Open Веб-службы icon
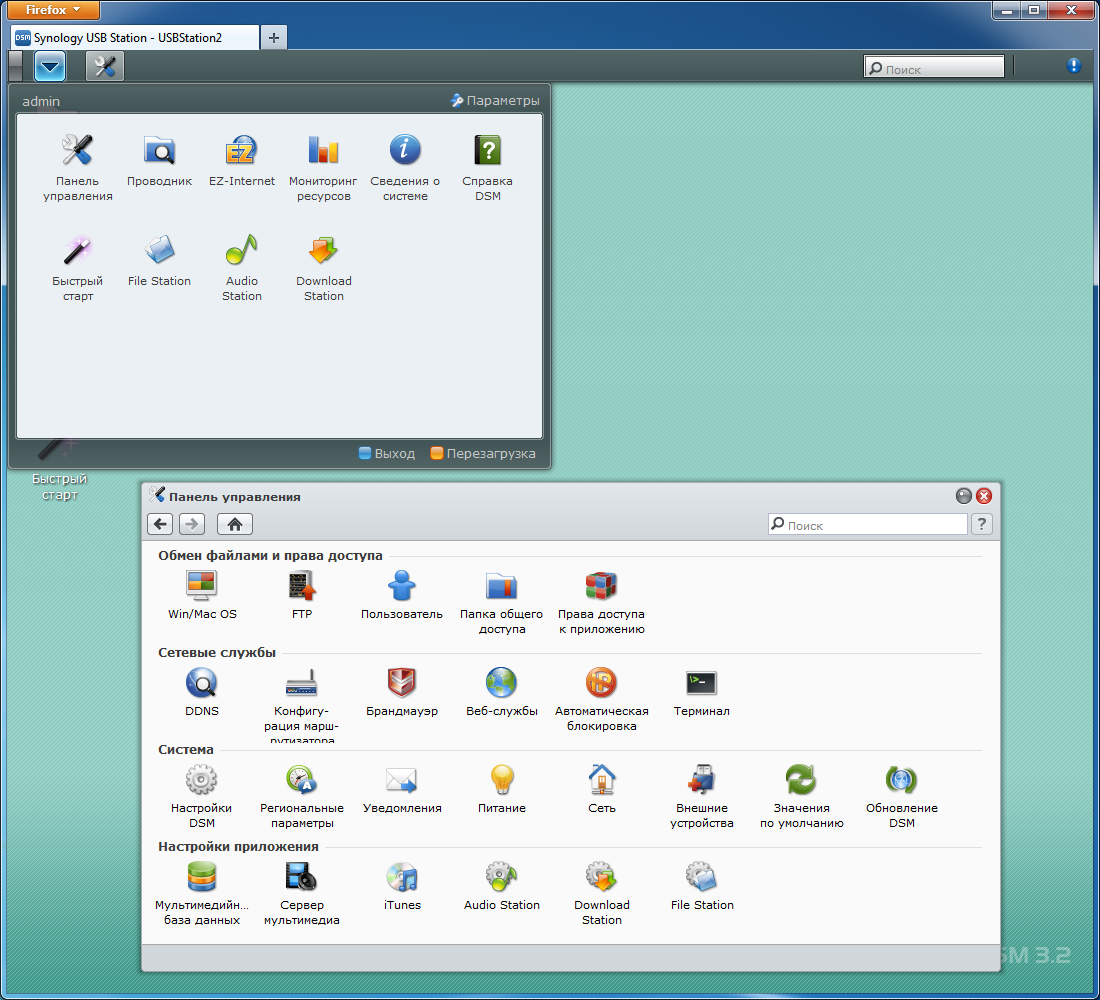The image size is (1100, 1000). (x=502, y=691)
